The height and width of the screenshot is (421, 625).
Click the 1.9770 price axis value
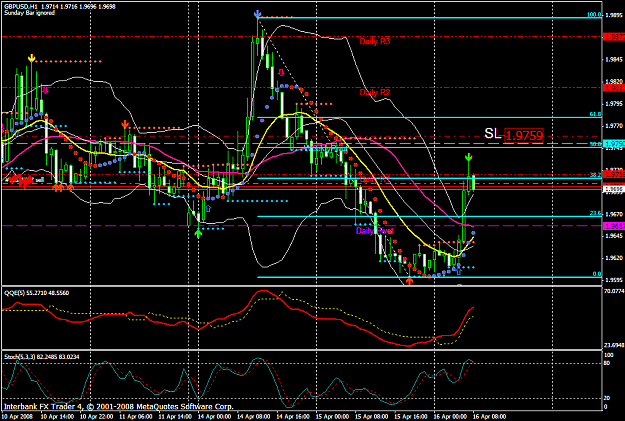613,126
